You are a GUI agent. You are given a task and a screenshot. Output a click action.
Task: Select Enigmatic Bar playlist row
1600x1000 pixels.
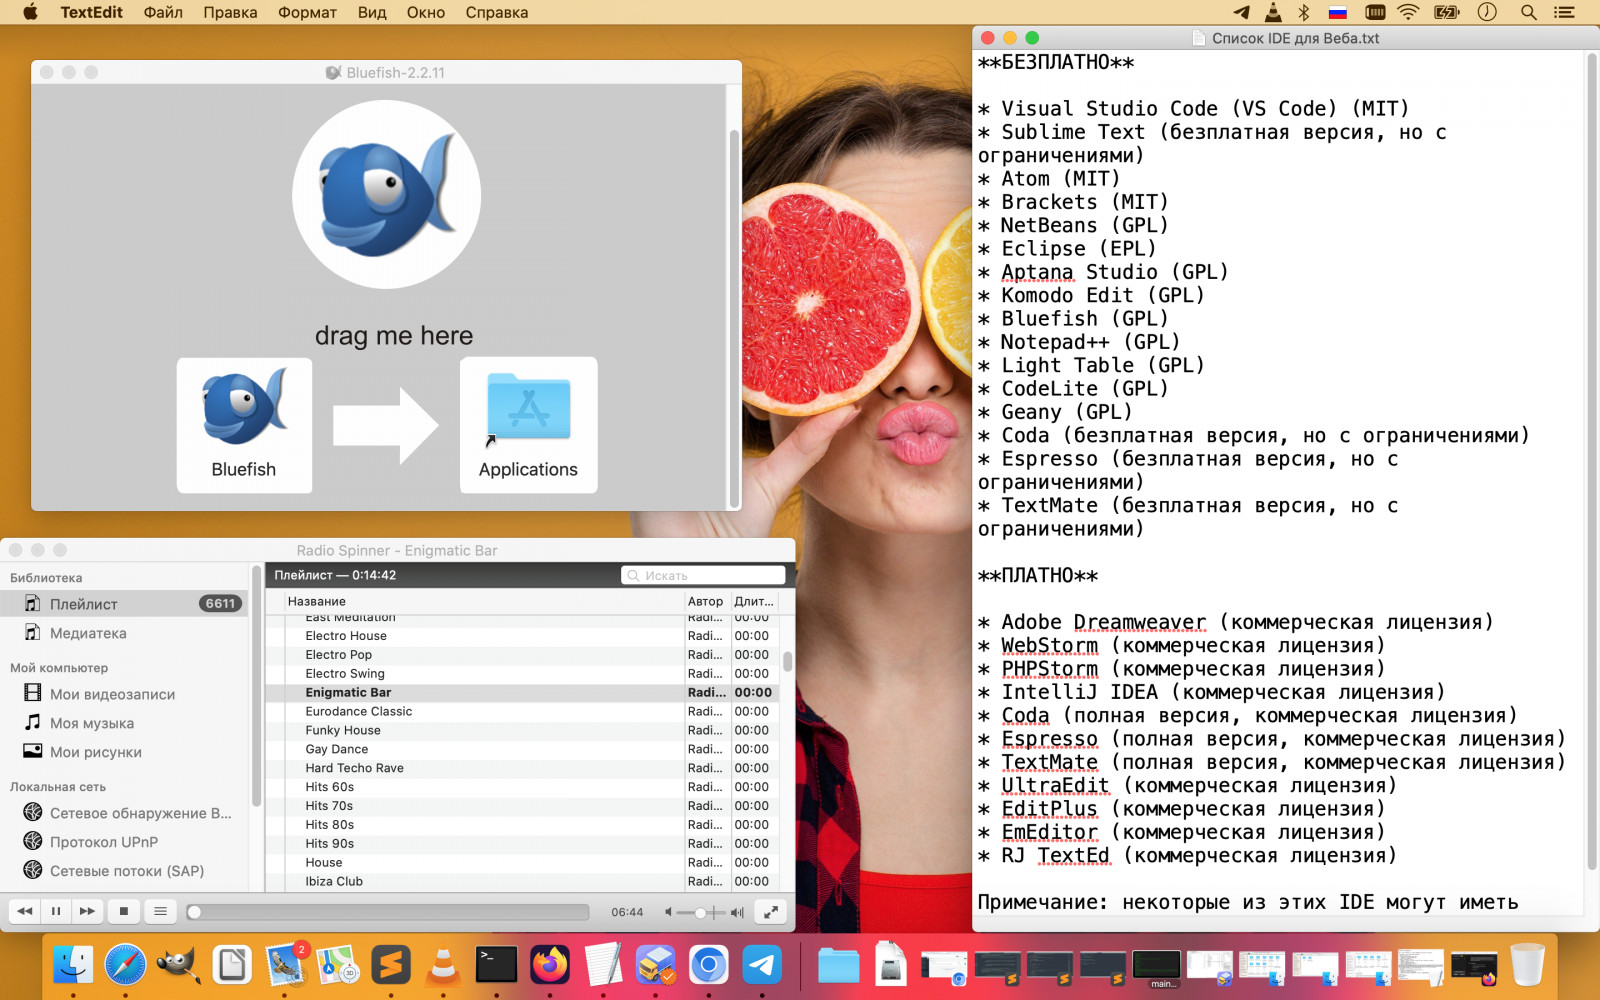point(522,693)
